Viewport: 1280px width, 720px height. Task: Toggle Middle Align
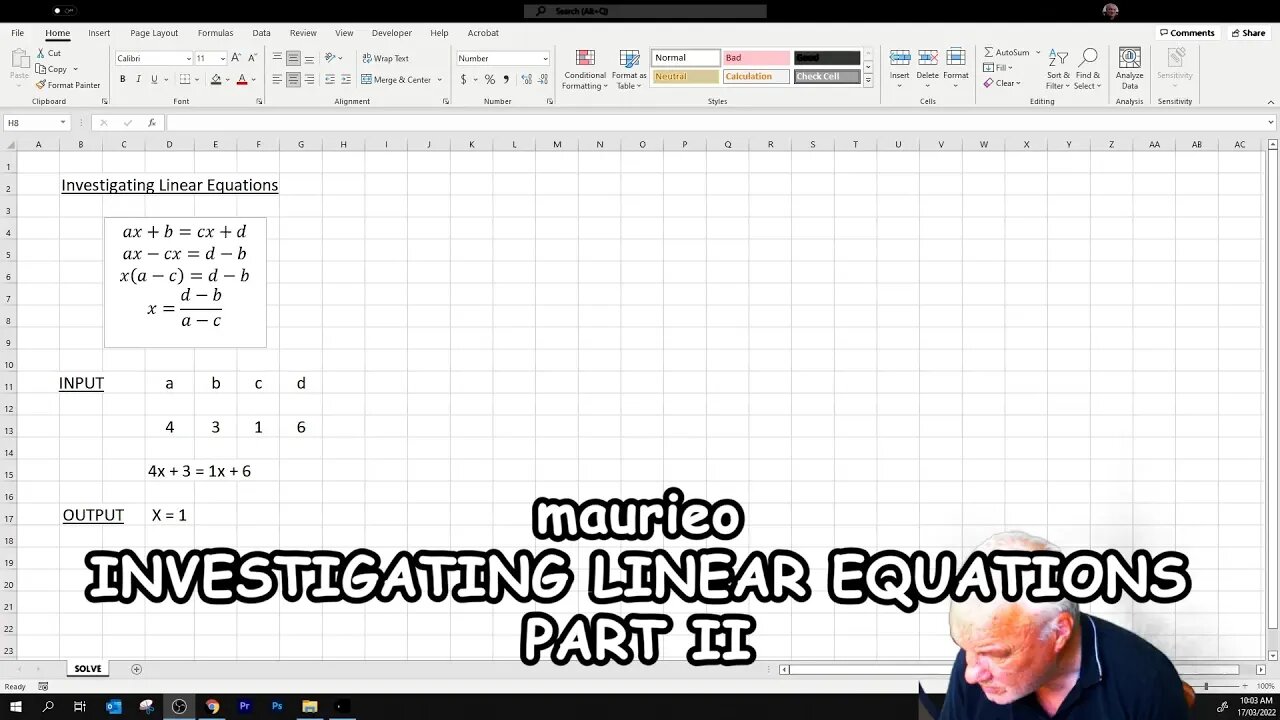pos(293,58)
